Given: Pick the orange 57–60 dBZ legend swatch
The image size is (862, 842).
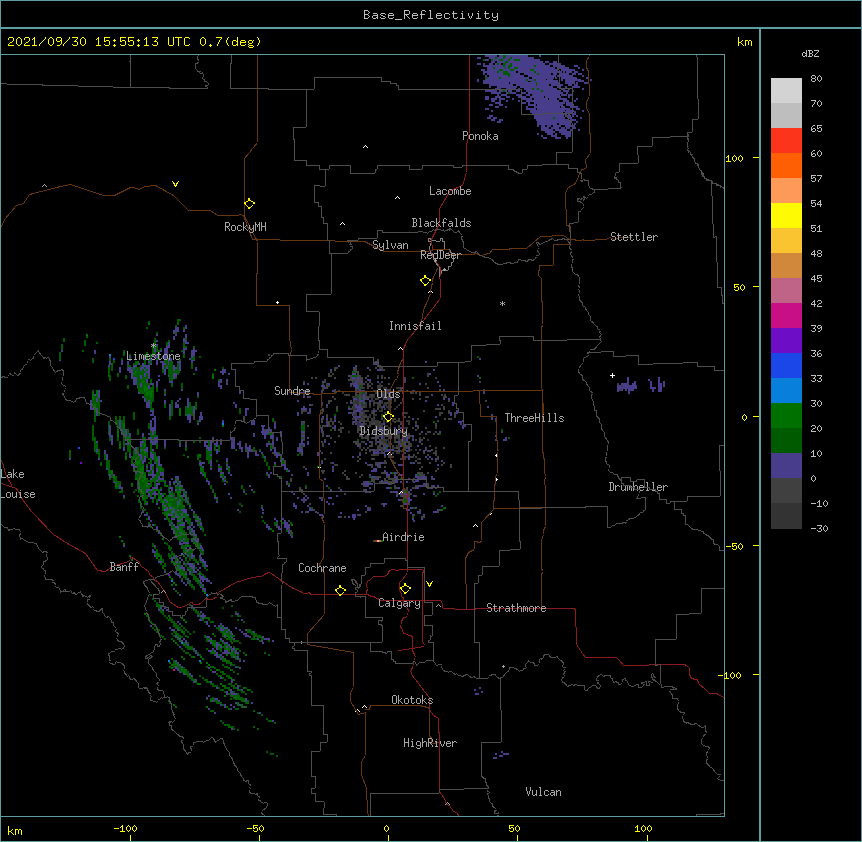Looking at the screenshot, I should click(786, 165).
